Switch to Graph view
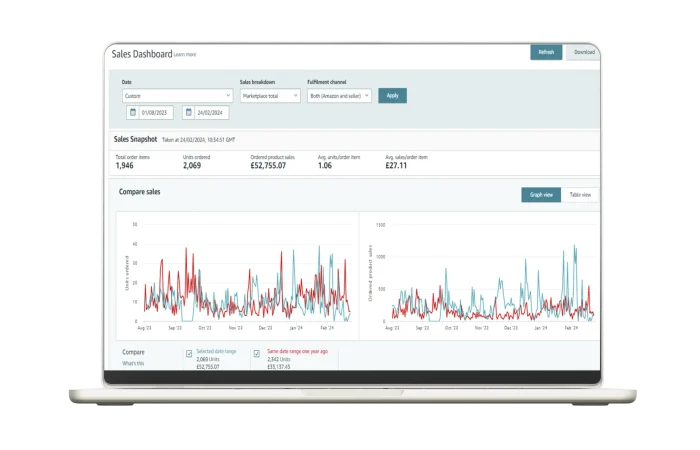This screenshot has height=450, width=700. (x=541, y=195)
